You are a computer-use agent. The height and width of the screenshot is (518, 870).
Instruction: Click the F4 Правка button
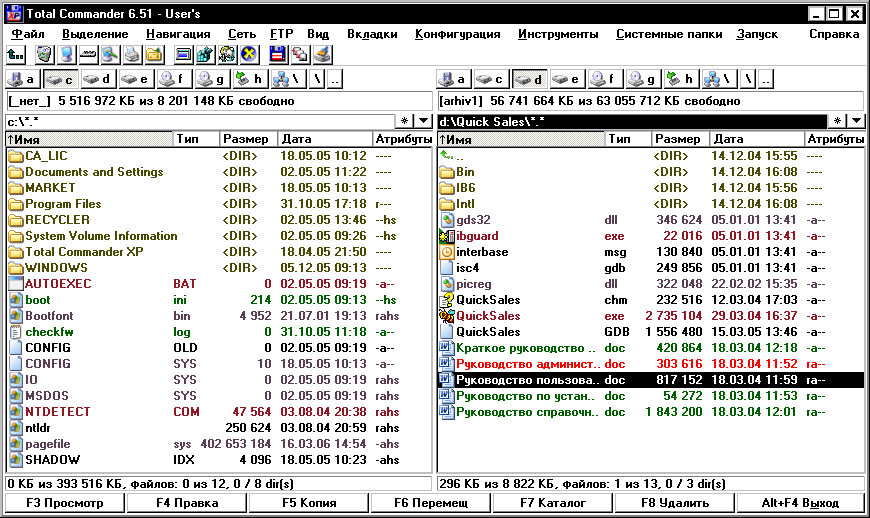point(187,503)
